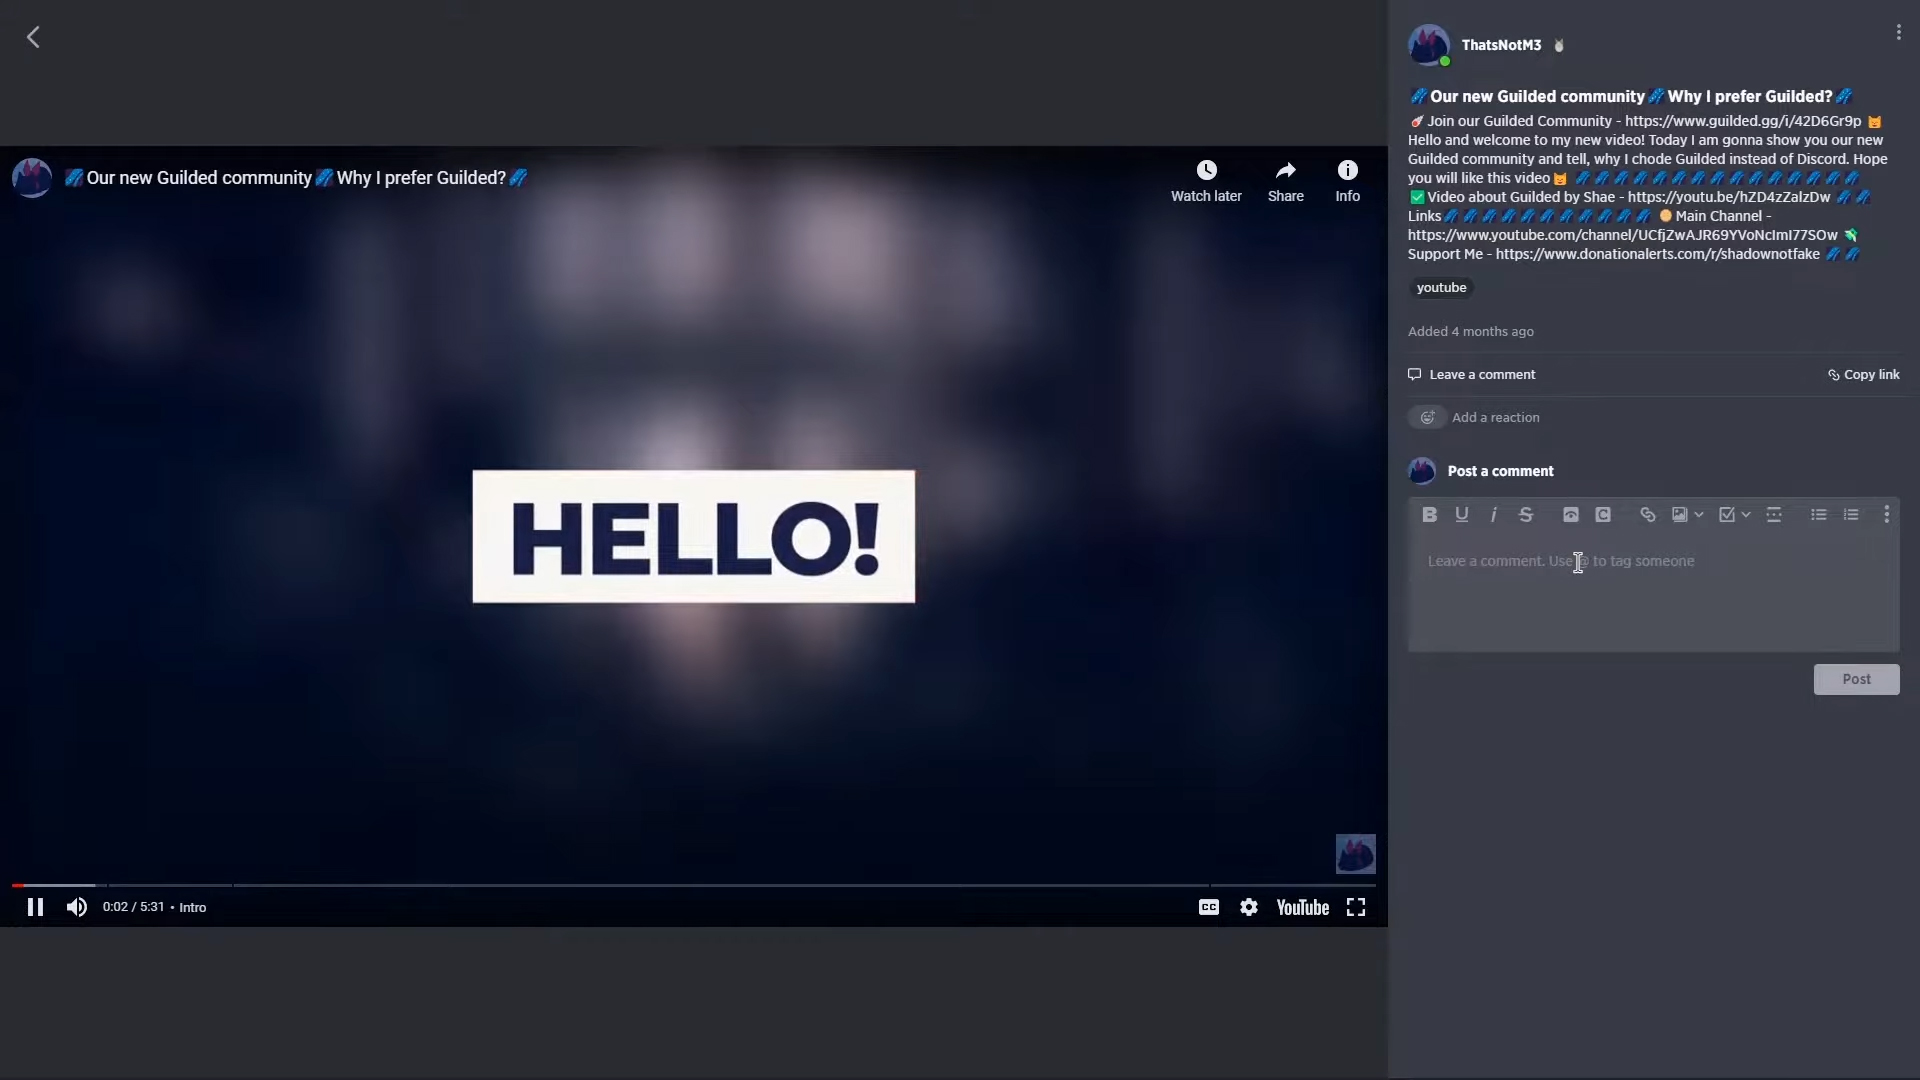The width and height of the screenshot is (1920, 1080).
Task: Apply inline code formatting icon
Action: pyautogui.click(x=1602, y=514)
